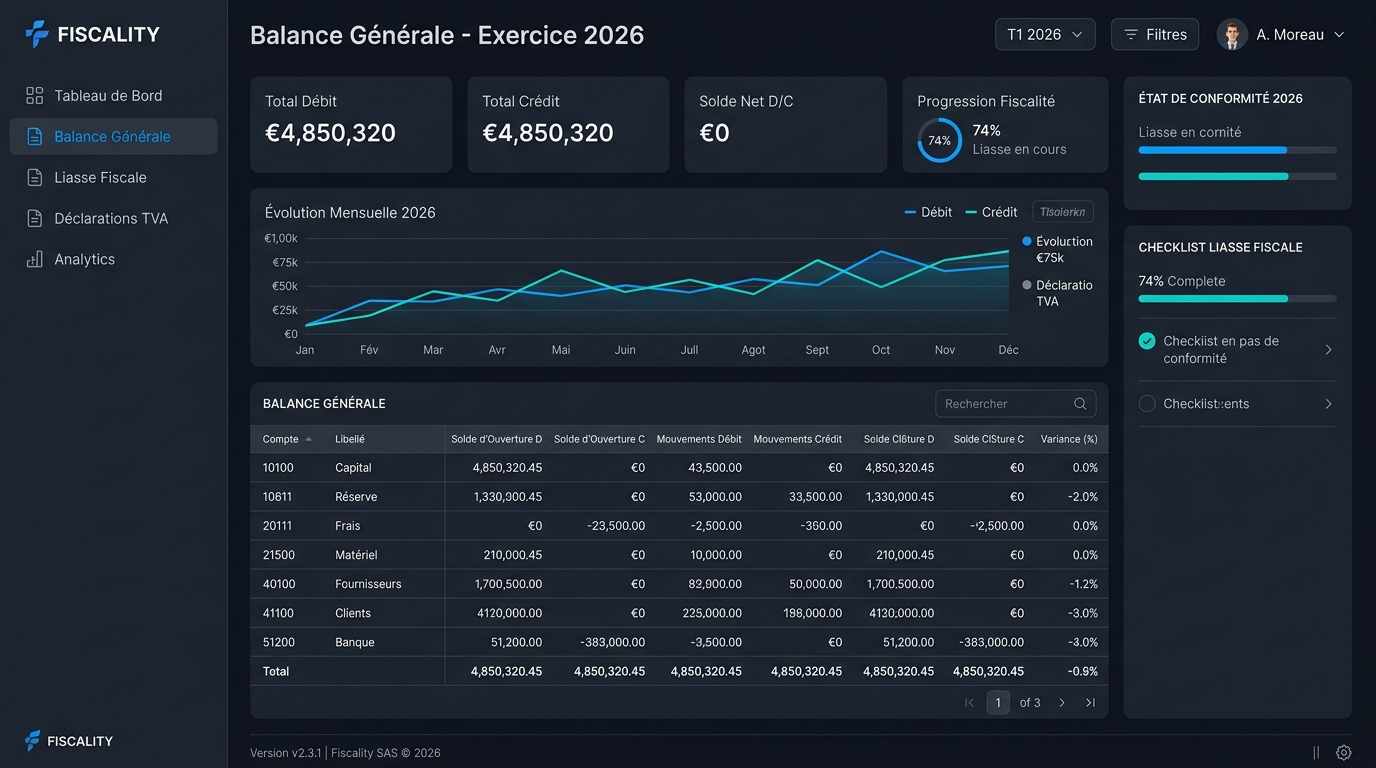Screen dimensions: 1376x768
Task: Toggle the grey Déclaratio TVA legend dot
Action: [x=1027, y=285]
